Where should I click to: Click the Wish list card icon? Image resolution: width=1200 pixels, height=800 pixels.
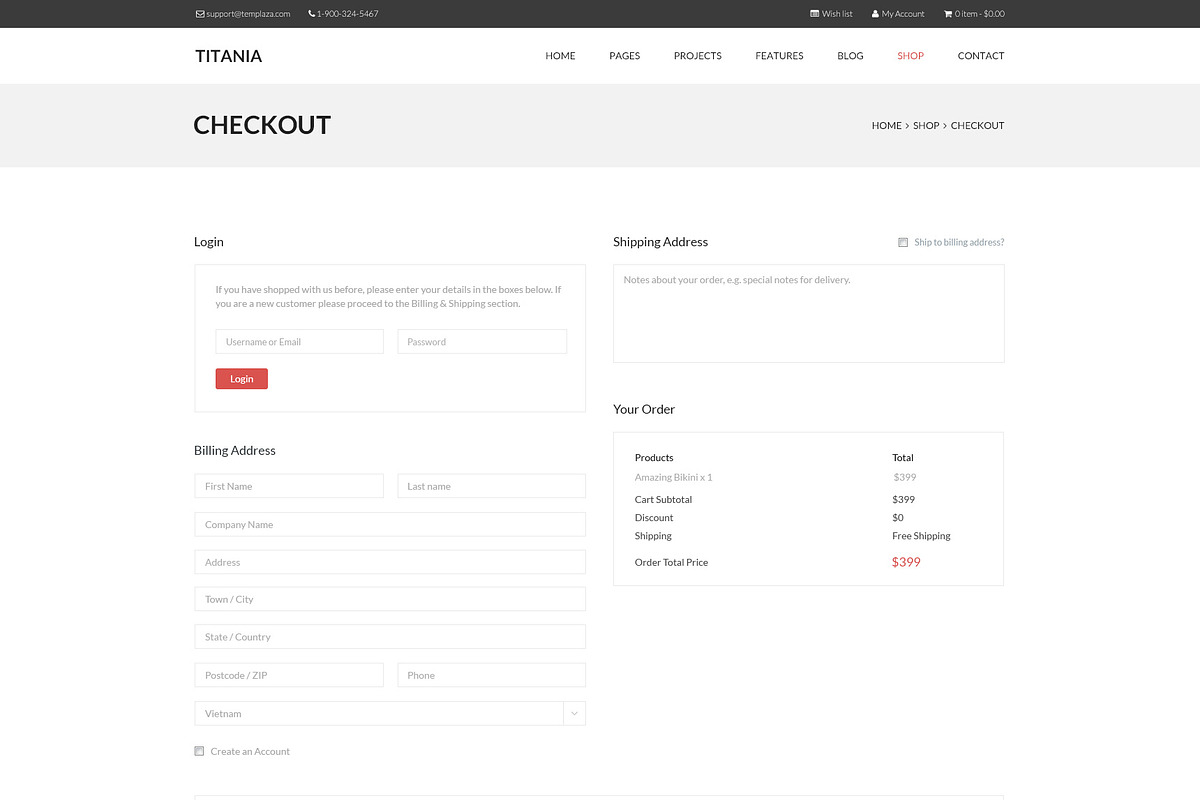tap(815, 14)
